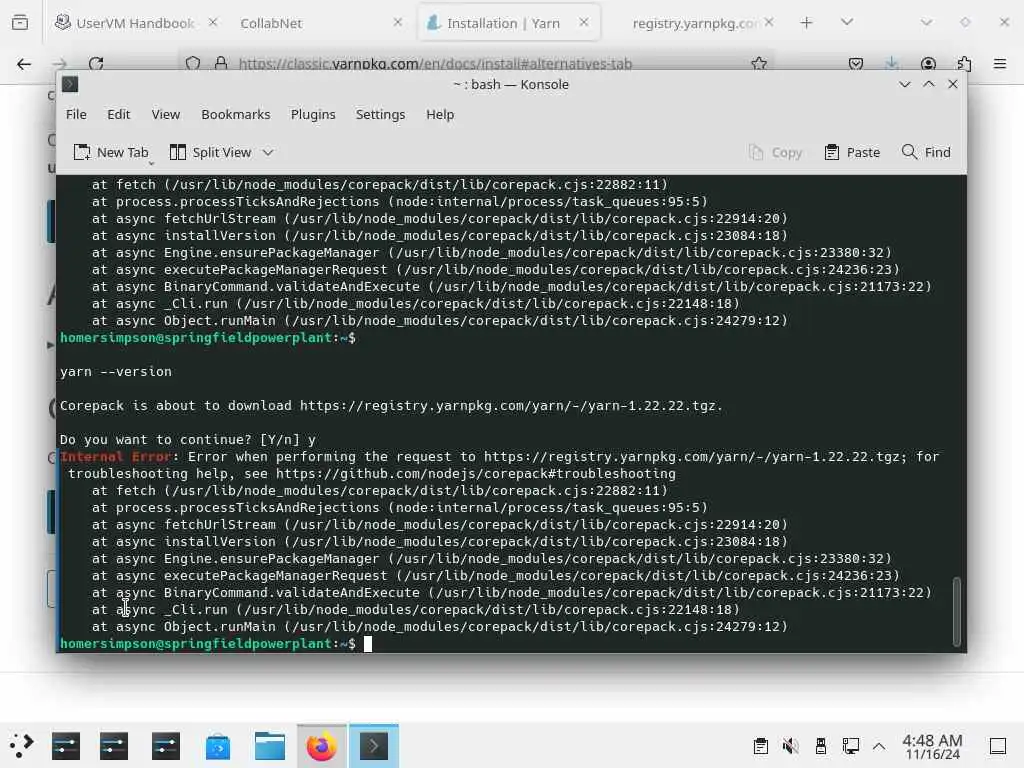Click the Firefox account icon
Viewport: 1024px width, 768px height.
click(928, 63)
